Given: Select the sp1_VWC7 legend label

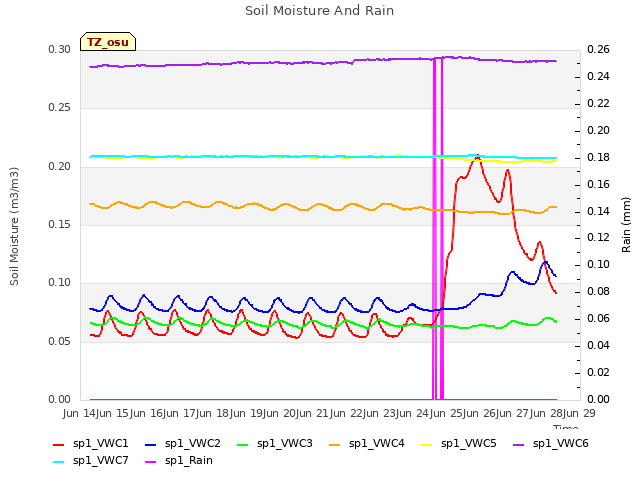Looking at the screenshot, I should click(x=100, y=461).
